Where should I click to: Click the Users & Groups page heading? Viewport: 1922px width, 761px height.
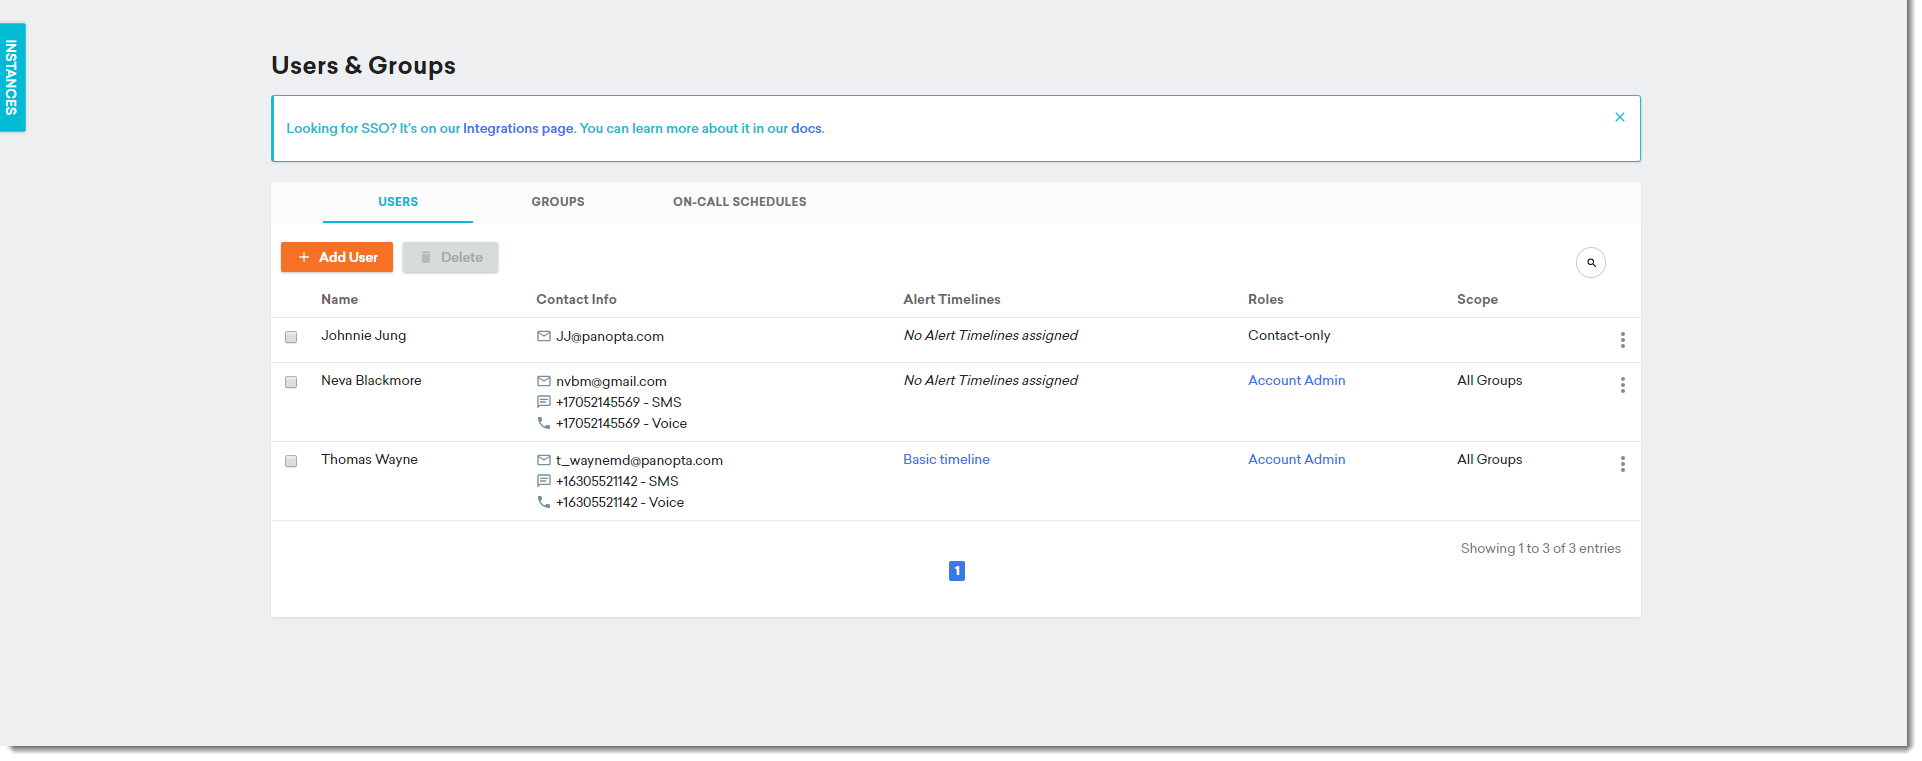tap(363, 65)
